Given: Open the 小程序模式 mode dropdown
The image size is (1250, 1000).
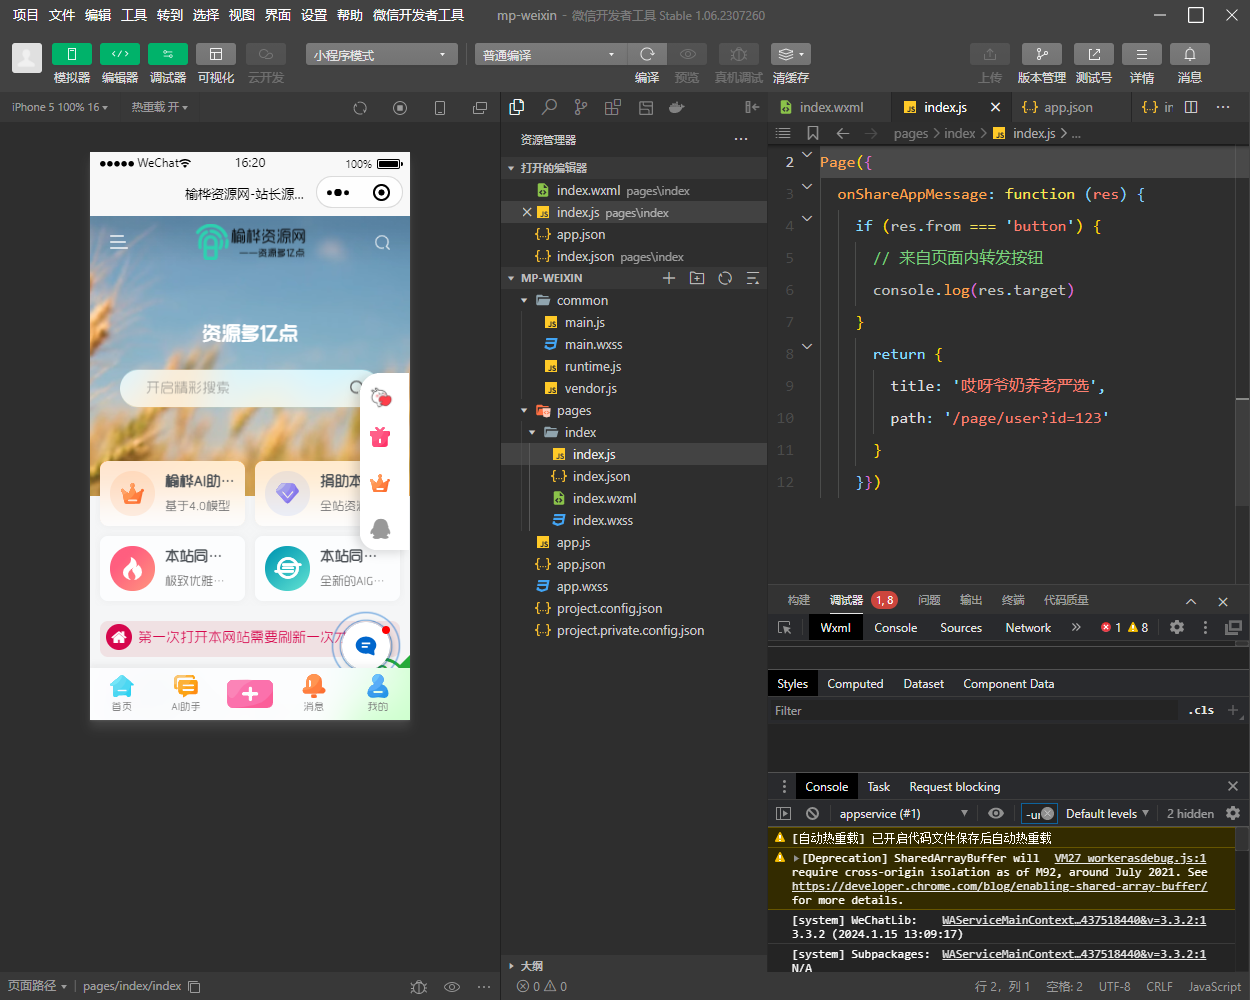Looking at the screenshot, I should (x=381, y=55).
